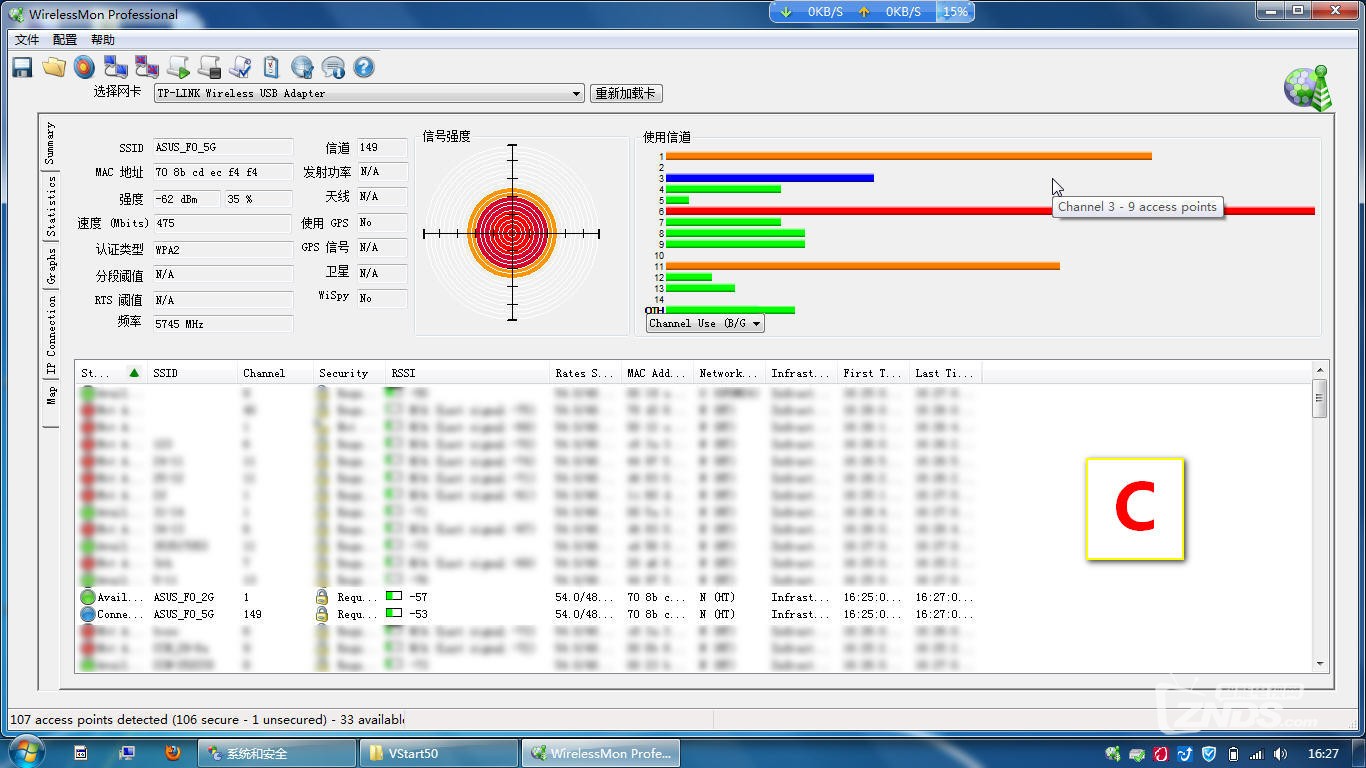
Task: Click the access point list vertical scrollbar thumb
Action: pyautogui.click(x=1320, y=398)
